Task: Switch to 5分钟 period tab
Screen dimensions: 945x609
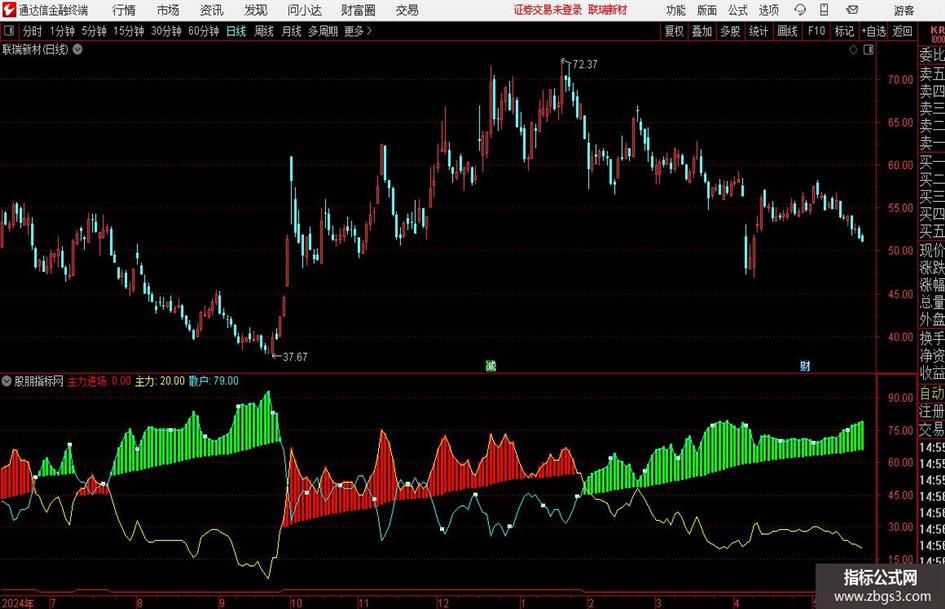Action: [94, 31]
